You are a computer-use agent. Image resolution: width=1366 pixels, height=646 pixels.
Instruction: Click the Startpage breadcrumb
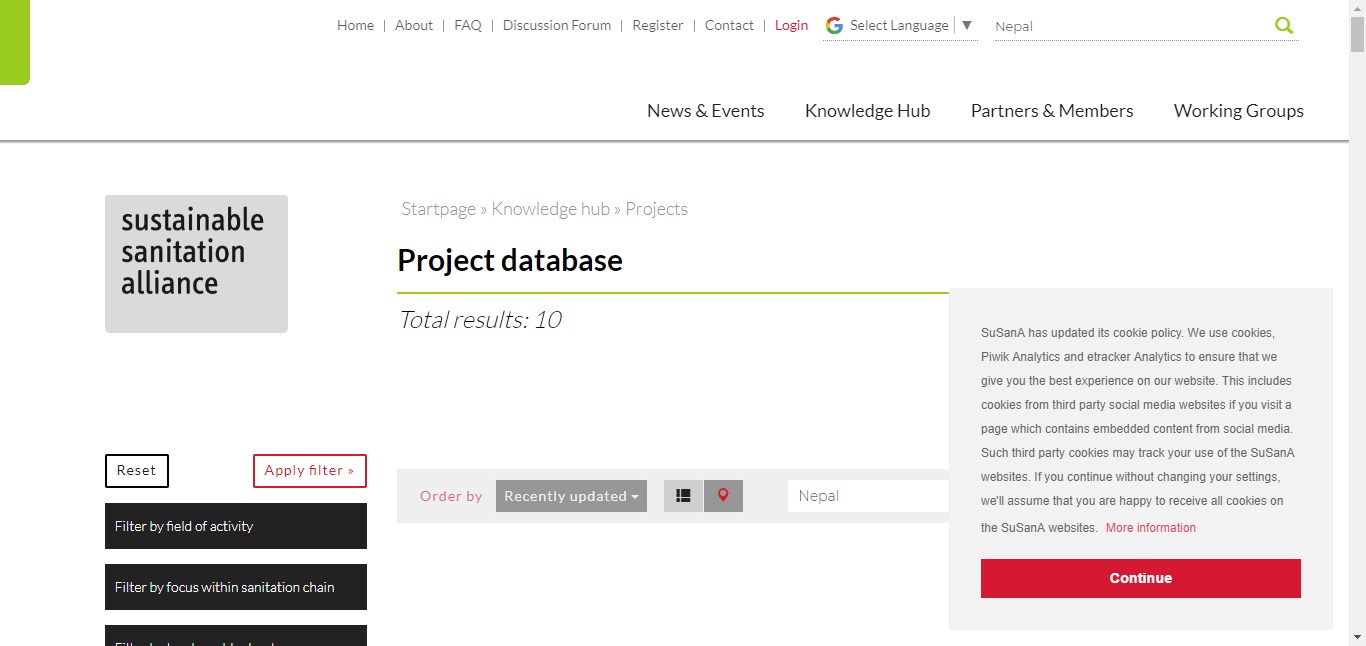point(438,209)
